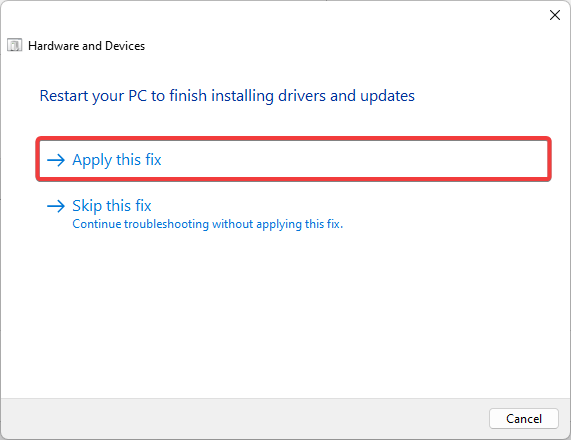The image size is (571, 440).
Task: Click the word 'fix' in Apply this fix
Action: pos(153,160)
